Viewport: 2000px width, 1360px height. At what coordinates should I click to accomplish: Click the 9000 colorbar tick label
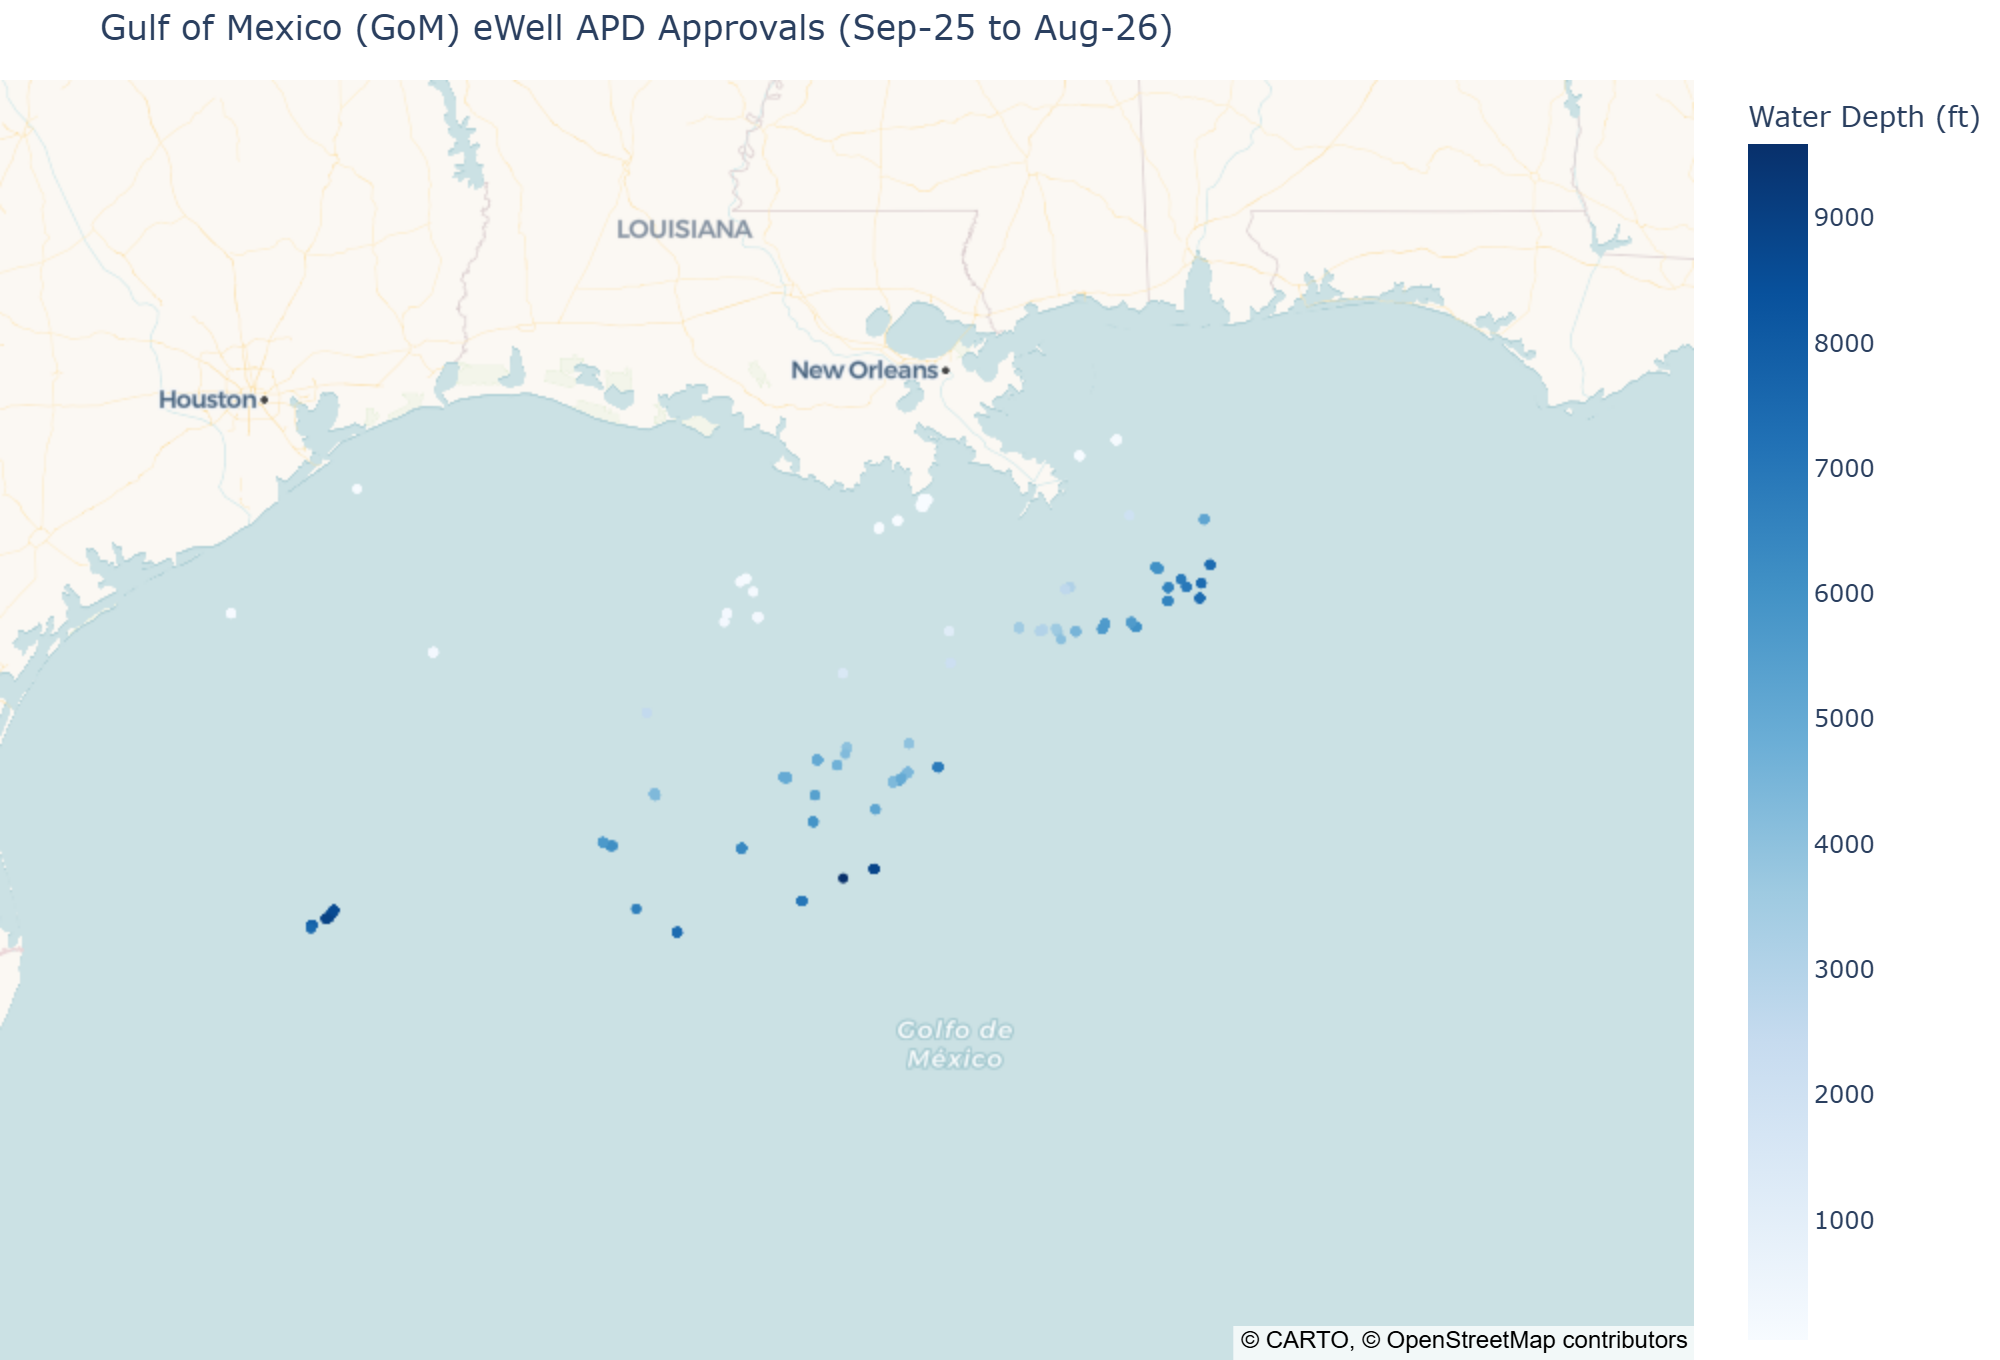click(1844, 218)
